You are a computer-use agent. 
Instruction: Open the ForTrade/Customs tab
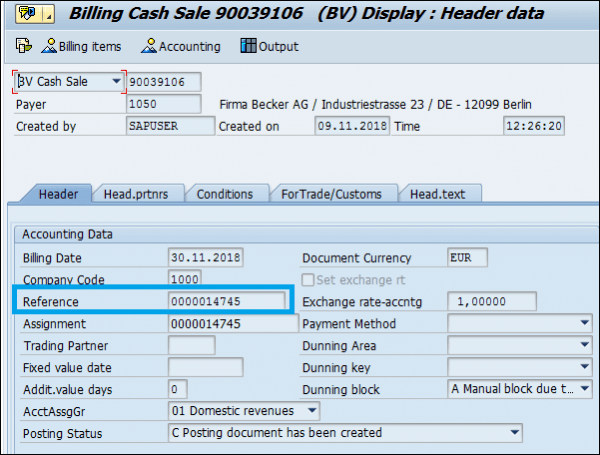point(331,194)
